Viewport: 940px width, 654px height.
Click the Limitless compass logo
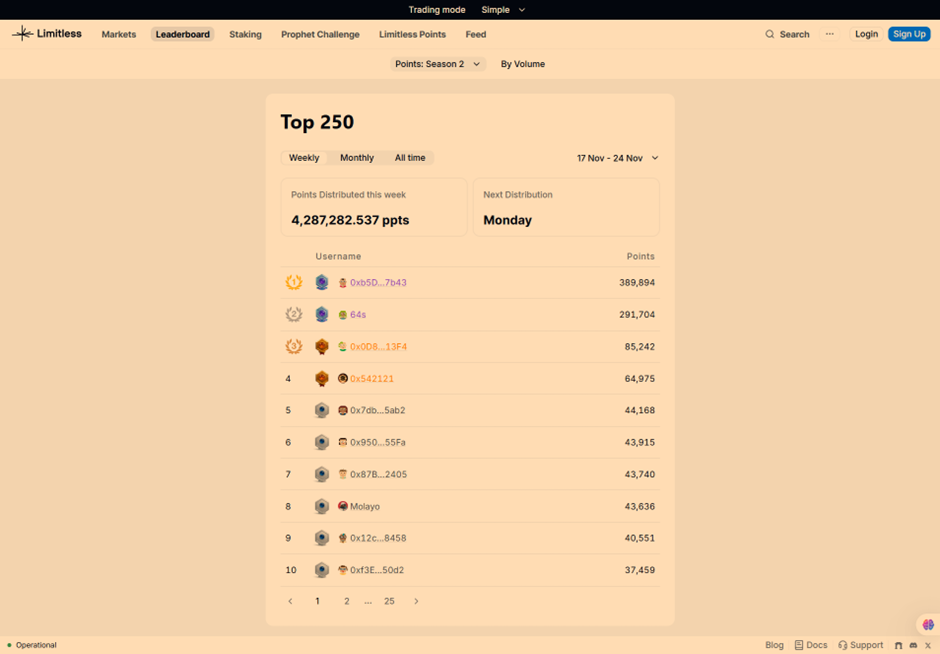coord(23,33)
